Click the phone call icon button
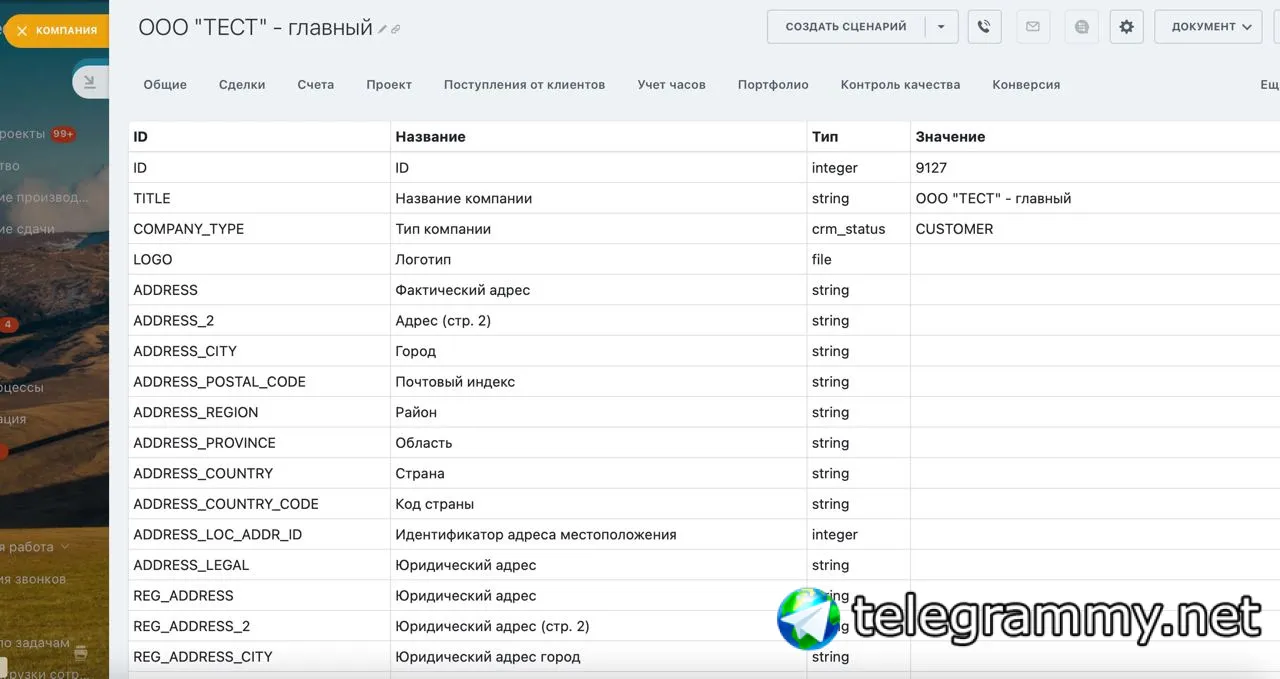The width and height of the screenshot is (1280, 679). (984, 27)
